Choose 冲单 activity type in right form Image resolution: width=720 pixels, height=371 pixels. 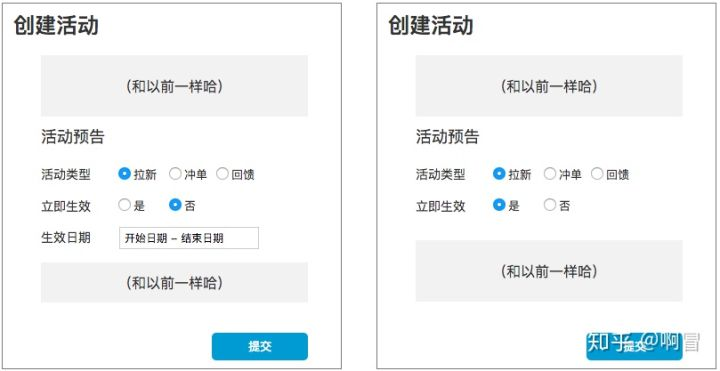(550, 174)
